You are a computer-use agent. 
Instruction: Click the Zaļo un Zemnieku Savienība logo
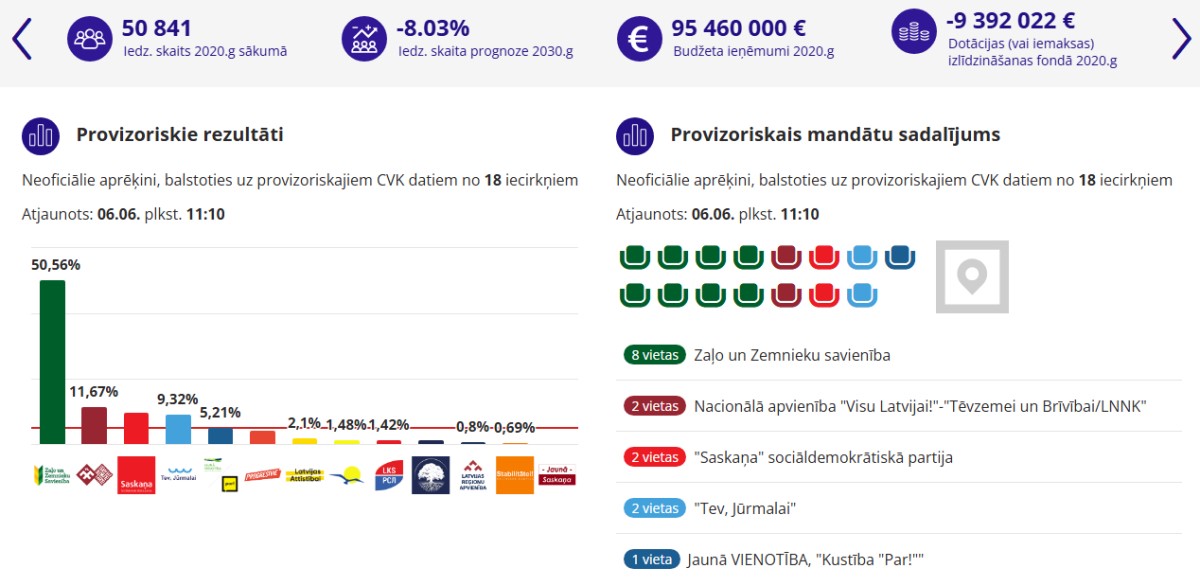pyautogui.click(x=52, y=475)
